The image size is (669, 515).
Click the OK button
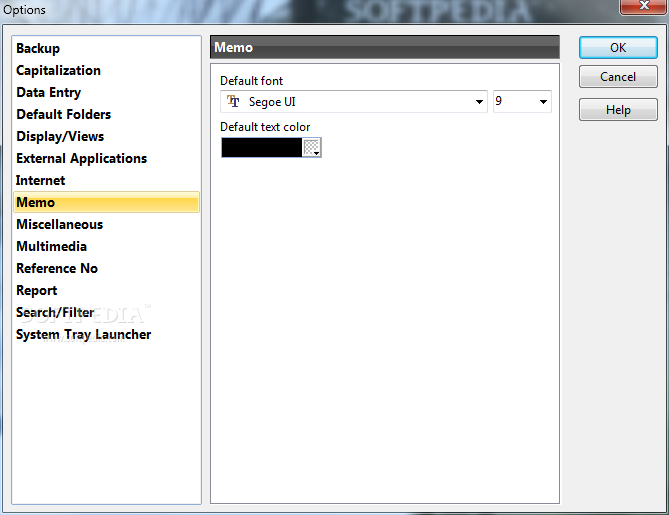618,47
